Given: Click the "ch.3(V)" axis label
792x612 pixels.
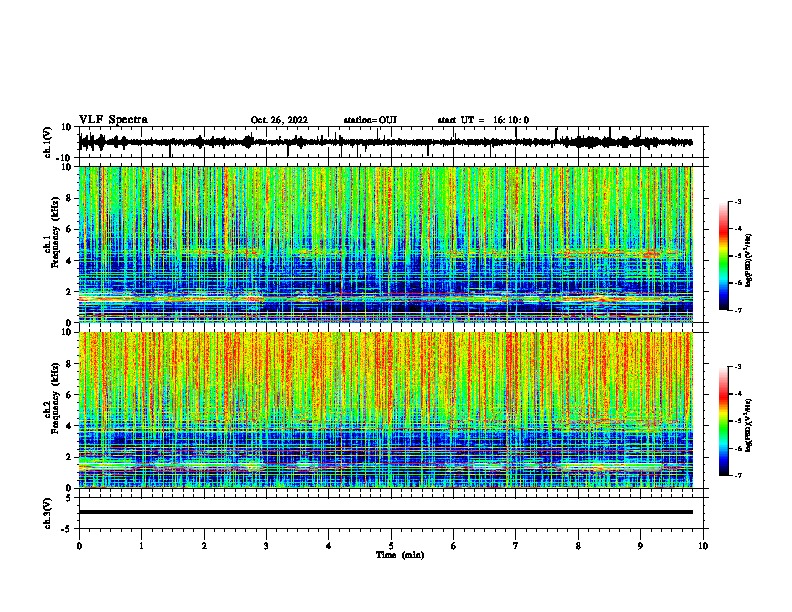Looking at the screenshot, I should tap(48, 513).
